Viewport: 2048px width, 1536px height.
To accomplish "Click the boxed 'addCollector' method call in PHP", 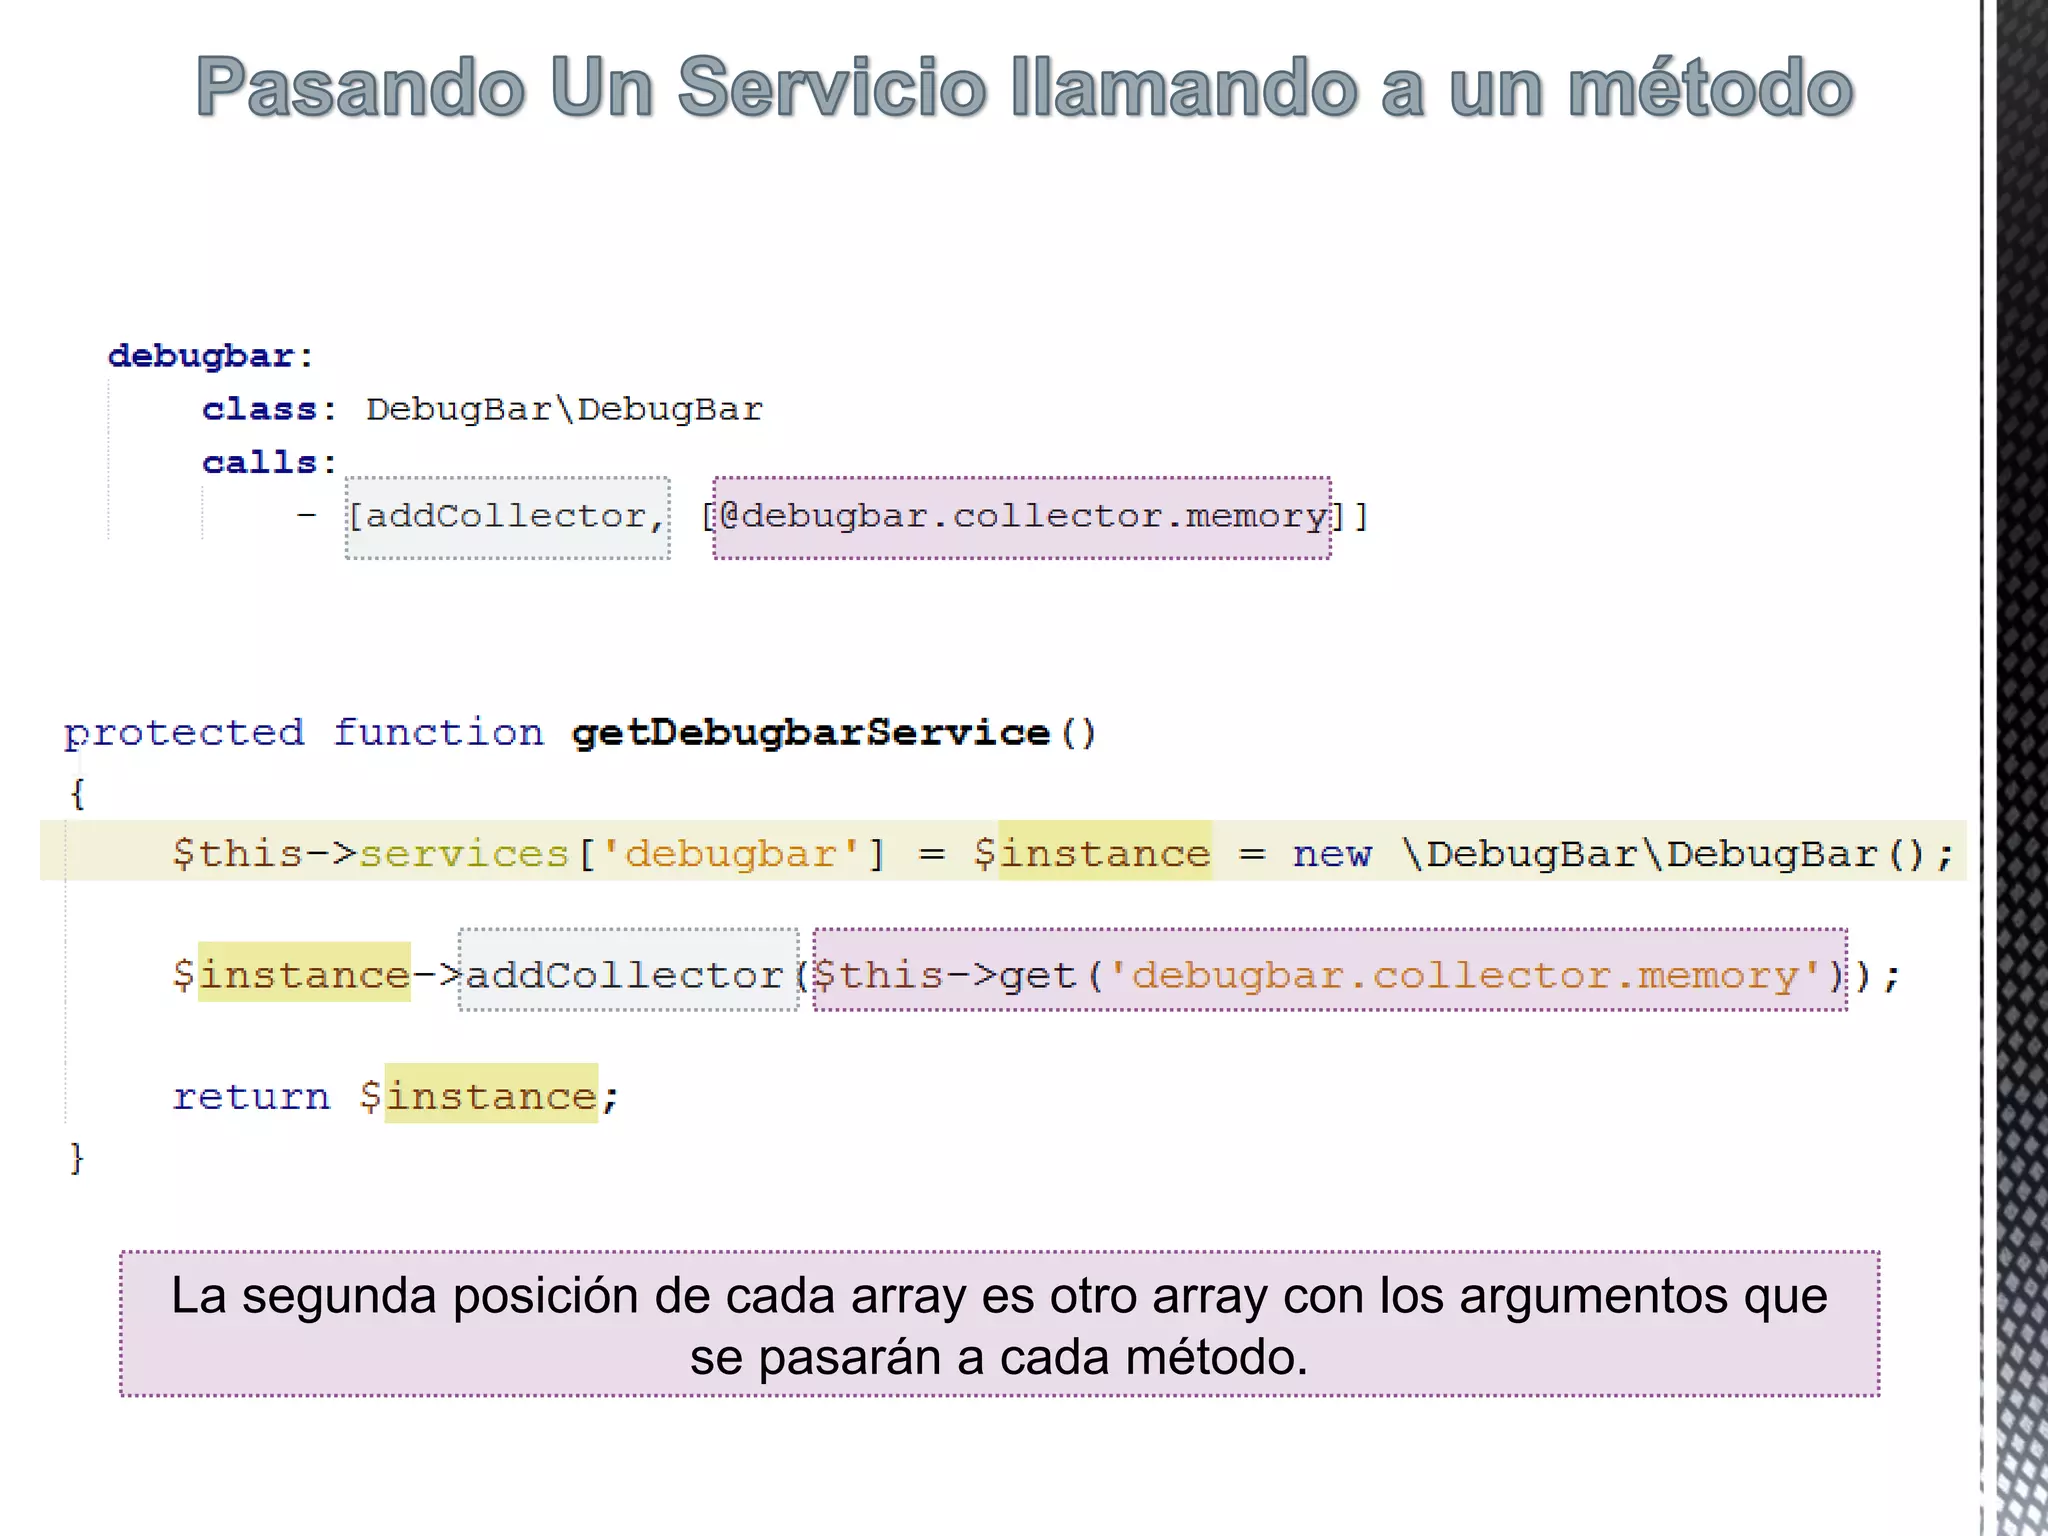I will point(628,971).
